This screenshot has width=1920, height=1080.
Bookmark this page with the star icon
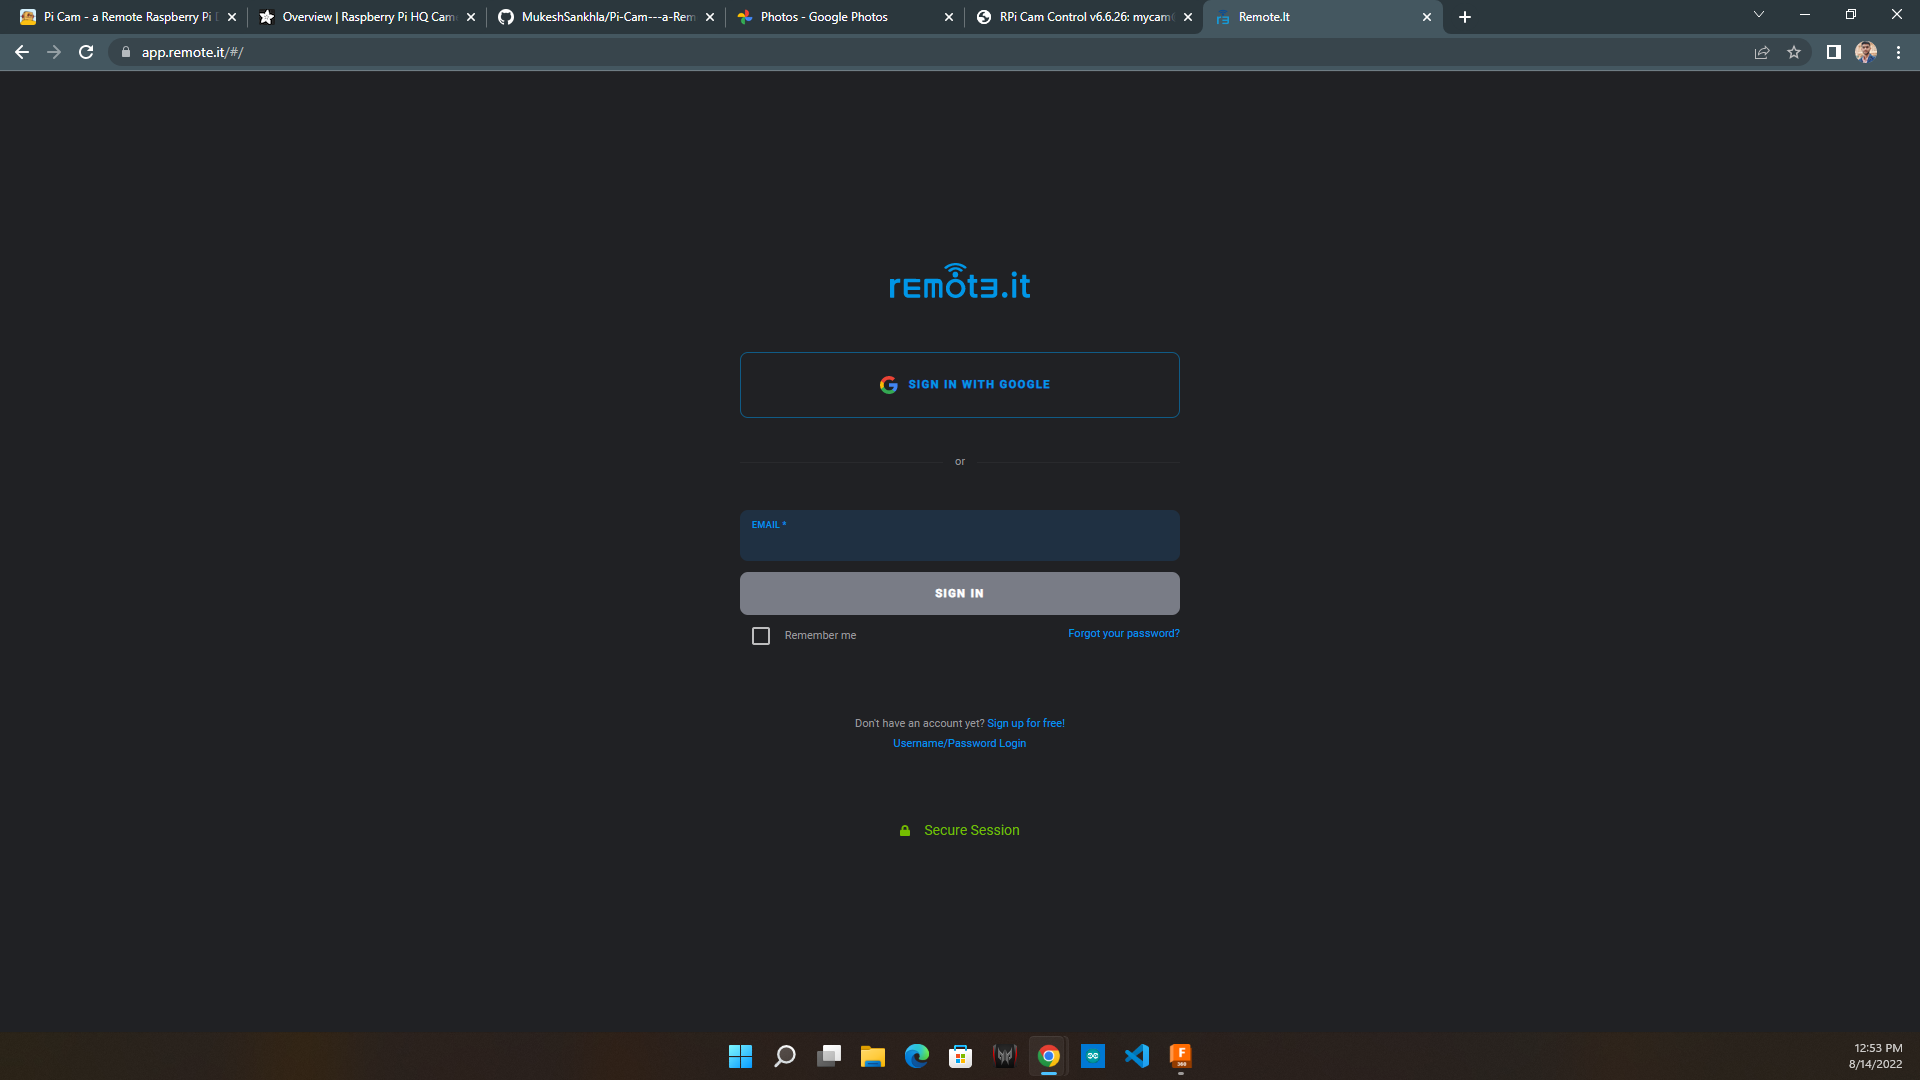coord(1794,52)
